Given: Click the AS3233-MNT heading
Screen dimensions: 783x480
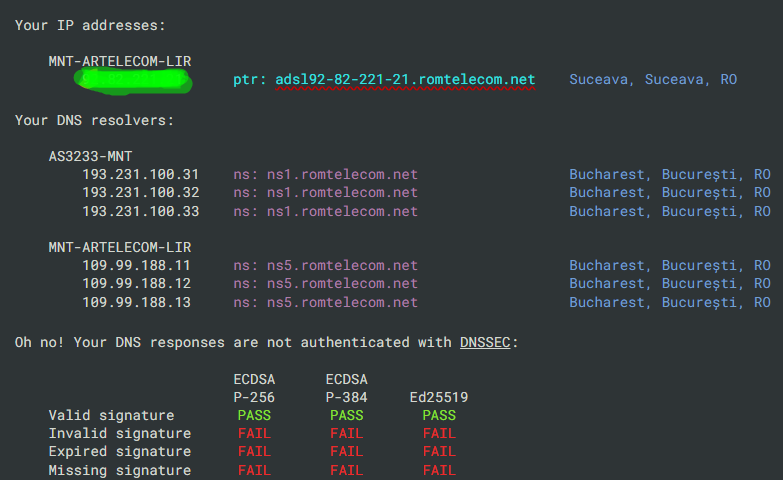Looking at the screenshot, I should 90,156.
